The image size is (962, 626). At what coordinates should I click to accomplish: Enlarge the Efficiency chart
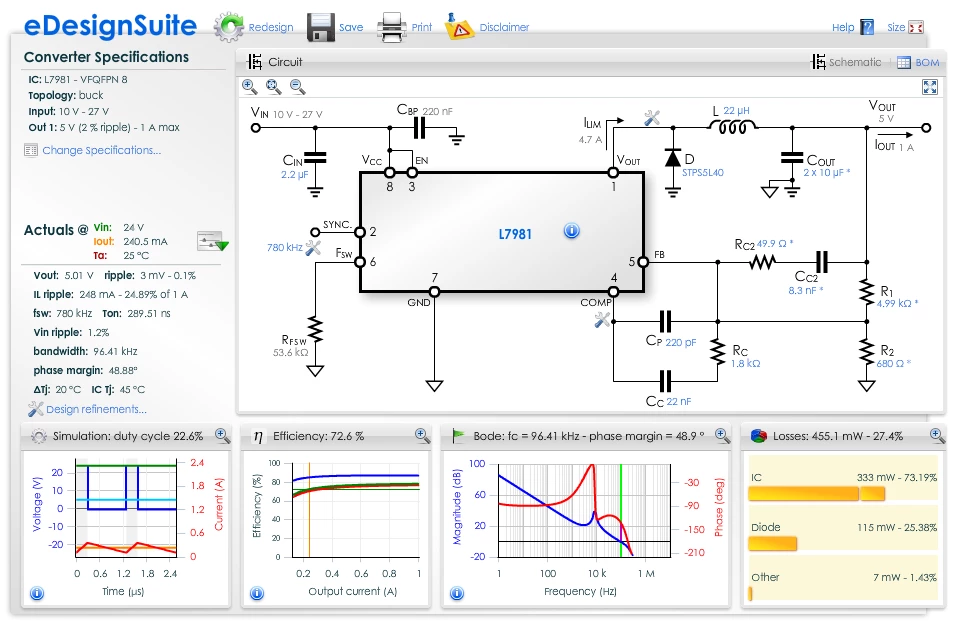(422, 436)
